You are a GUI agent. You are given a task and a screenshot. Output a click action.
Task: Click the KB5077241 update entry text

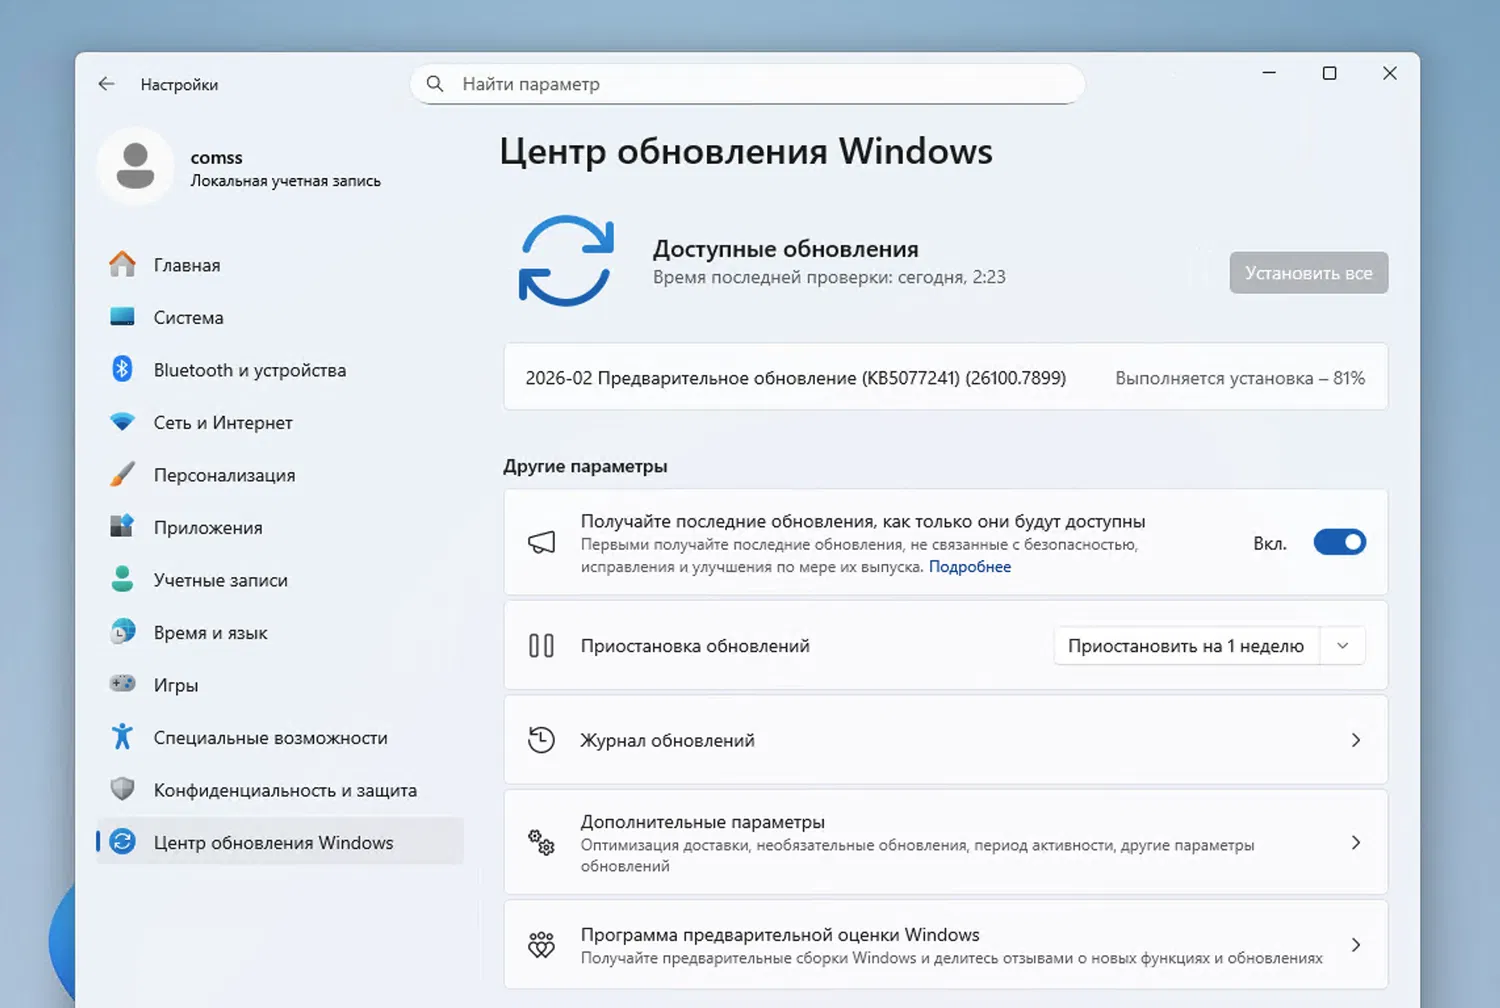coord(796,378)
